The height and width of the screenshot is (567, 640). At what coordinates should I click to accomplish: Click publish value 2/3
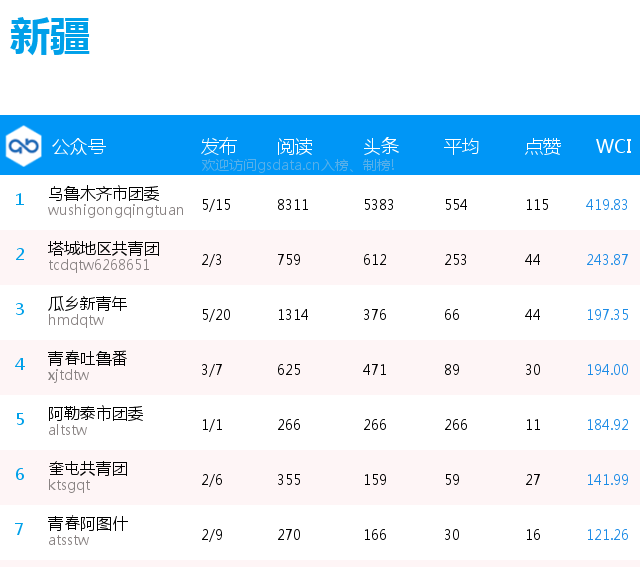(x=211, y=260)
